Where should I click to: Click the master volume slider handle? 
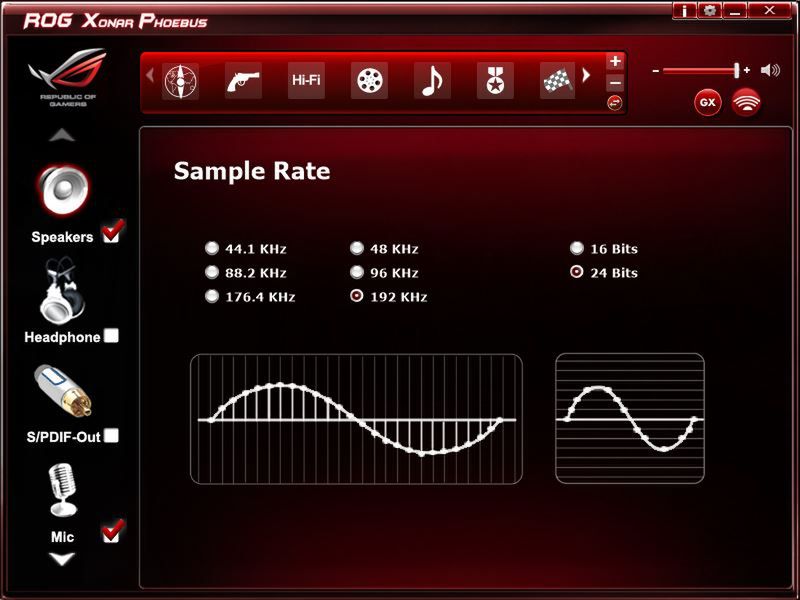coord(736,70)
